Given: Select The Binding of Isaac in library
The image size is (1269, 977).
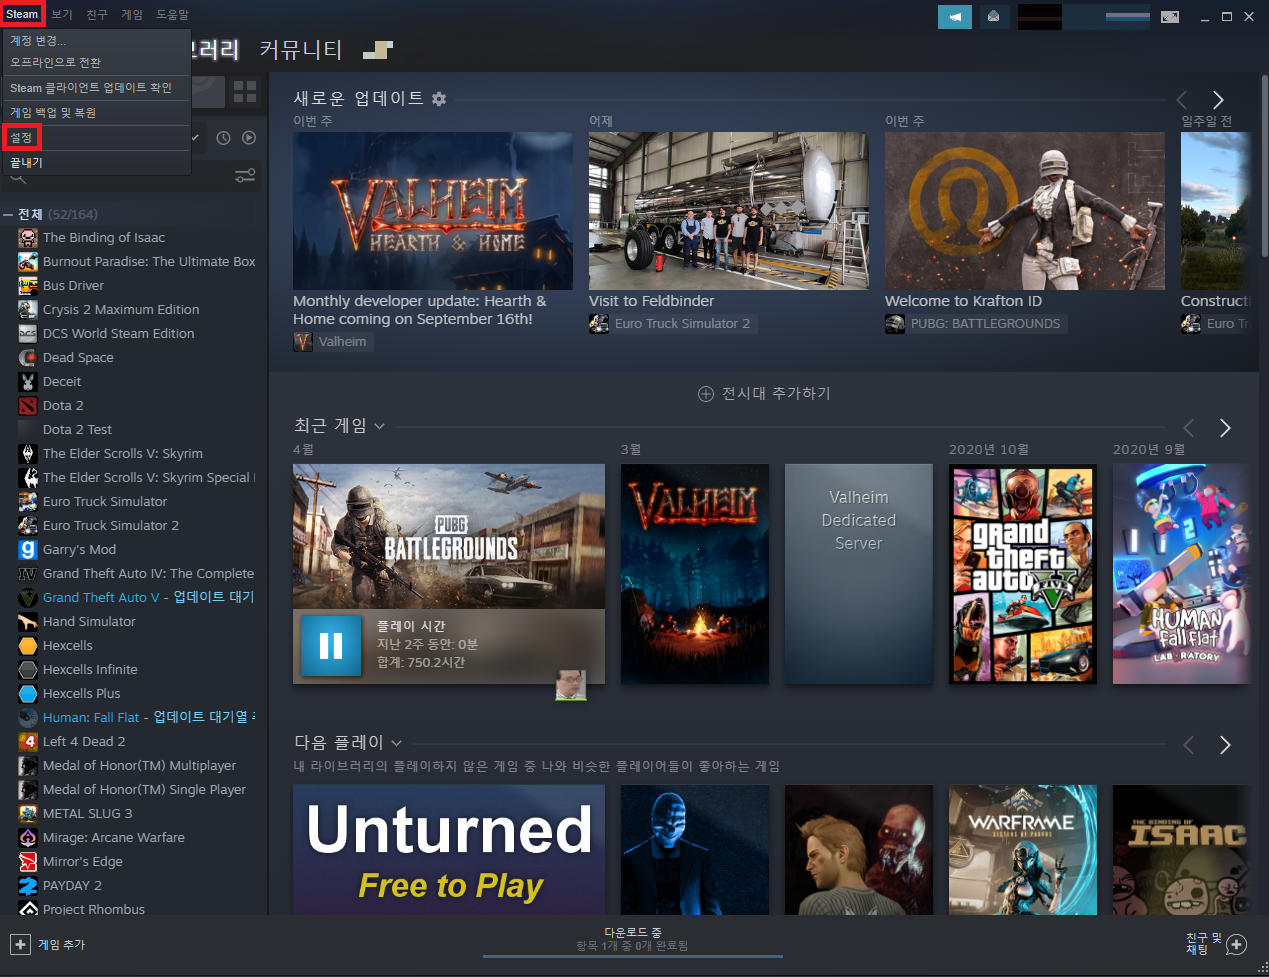Looking at the screenshot, I should [x=104, y=238].
